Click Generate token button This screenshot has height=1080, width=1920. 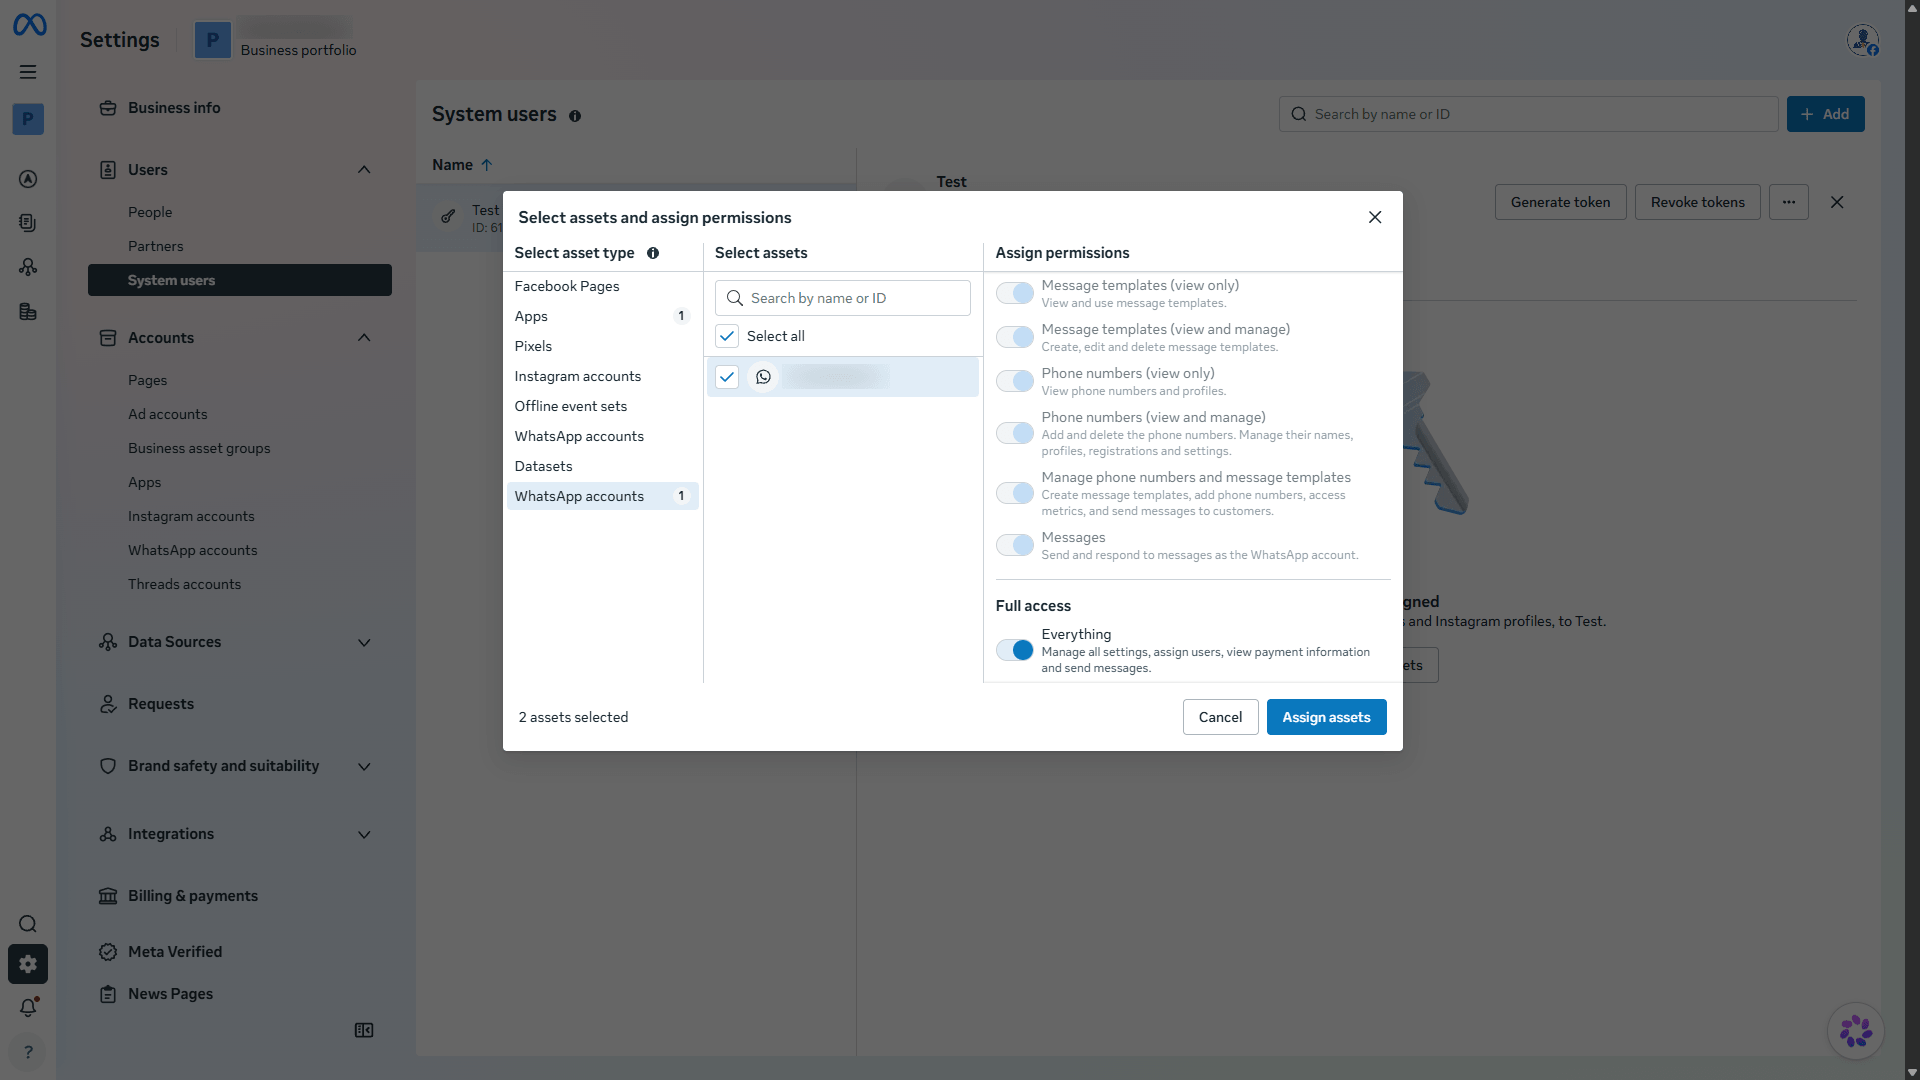(1560, 202)
